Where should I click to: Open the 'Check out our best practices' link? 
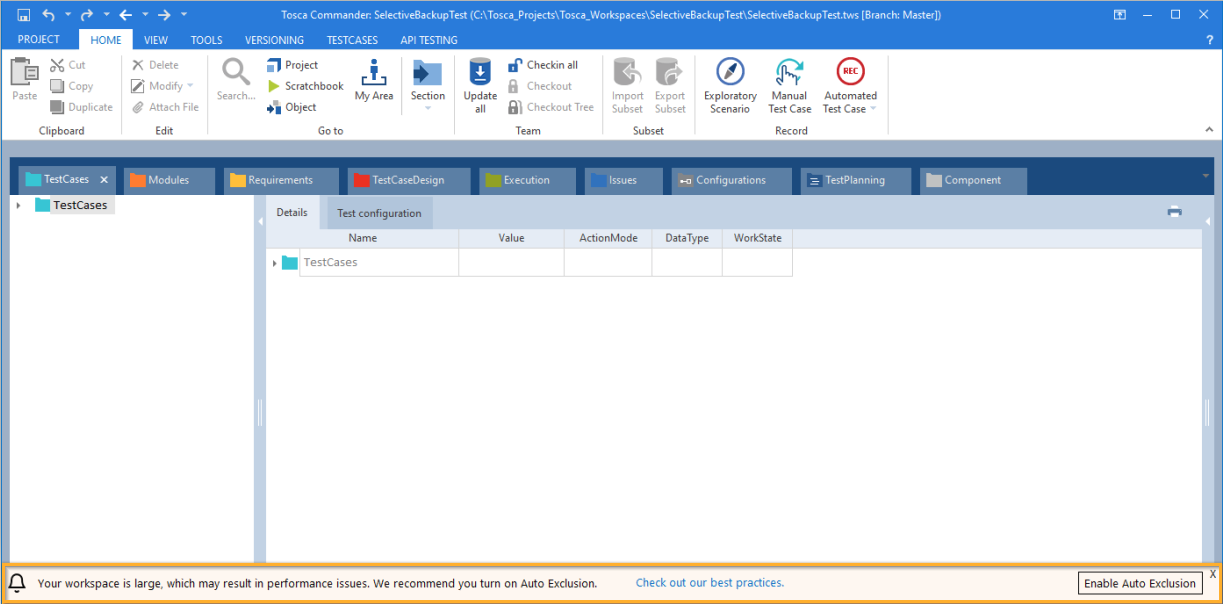tap(709, 583)
